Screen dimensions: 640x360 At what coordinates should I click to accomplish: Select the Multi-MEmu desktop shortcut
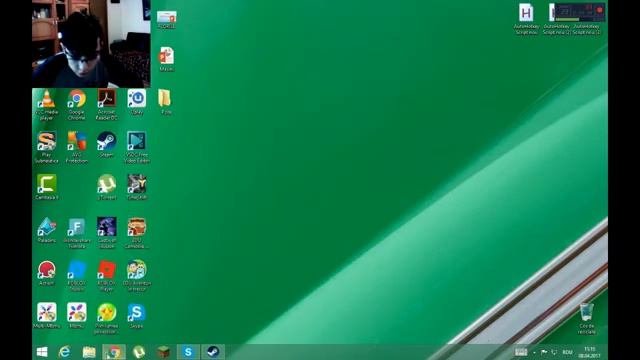click(47, 316)
